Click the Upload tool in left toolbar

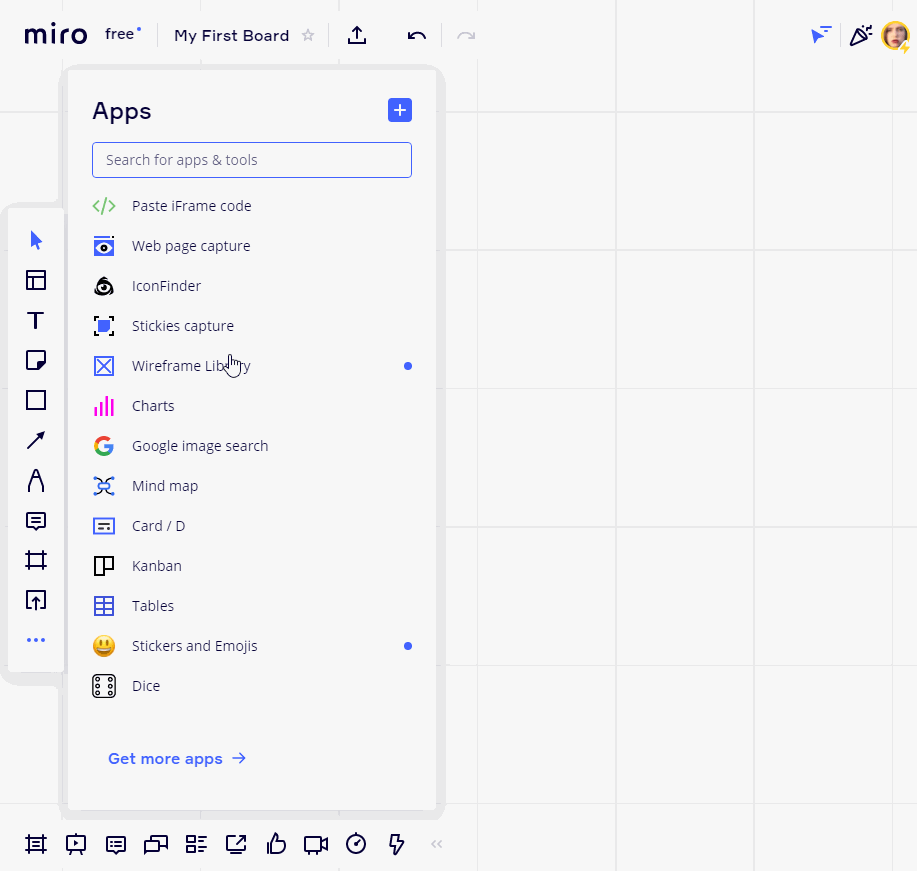click(36, 600)
